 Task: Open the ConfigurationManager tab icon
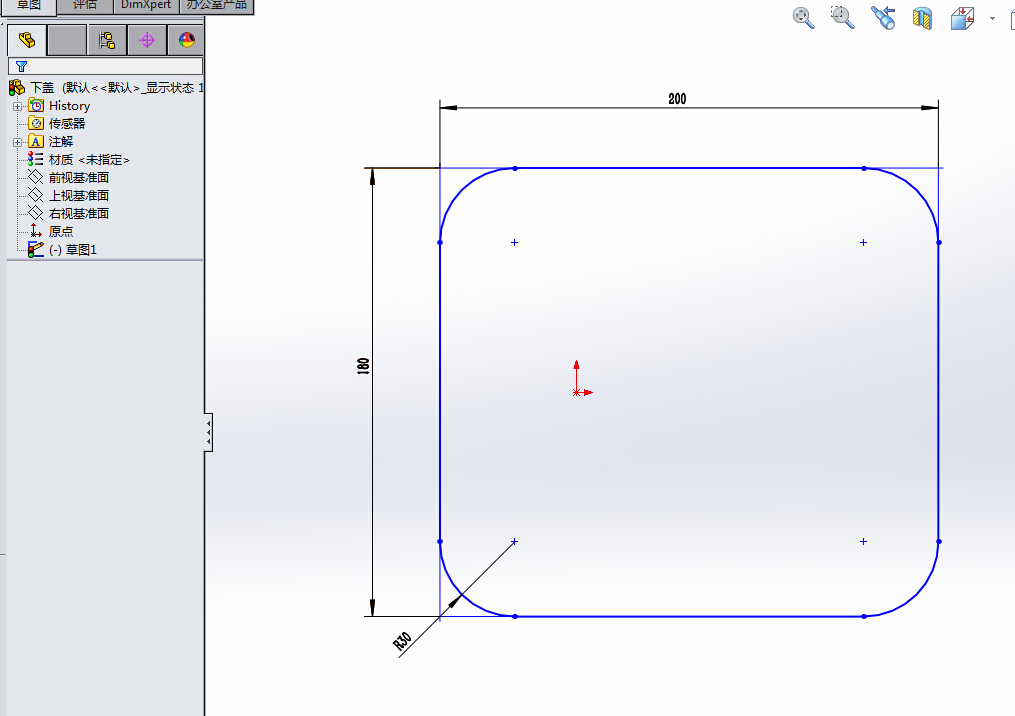[107, 40]
